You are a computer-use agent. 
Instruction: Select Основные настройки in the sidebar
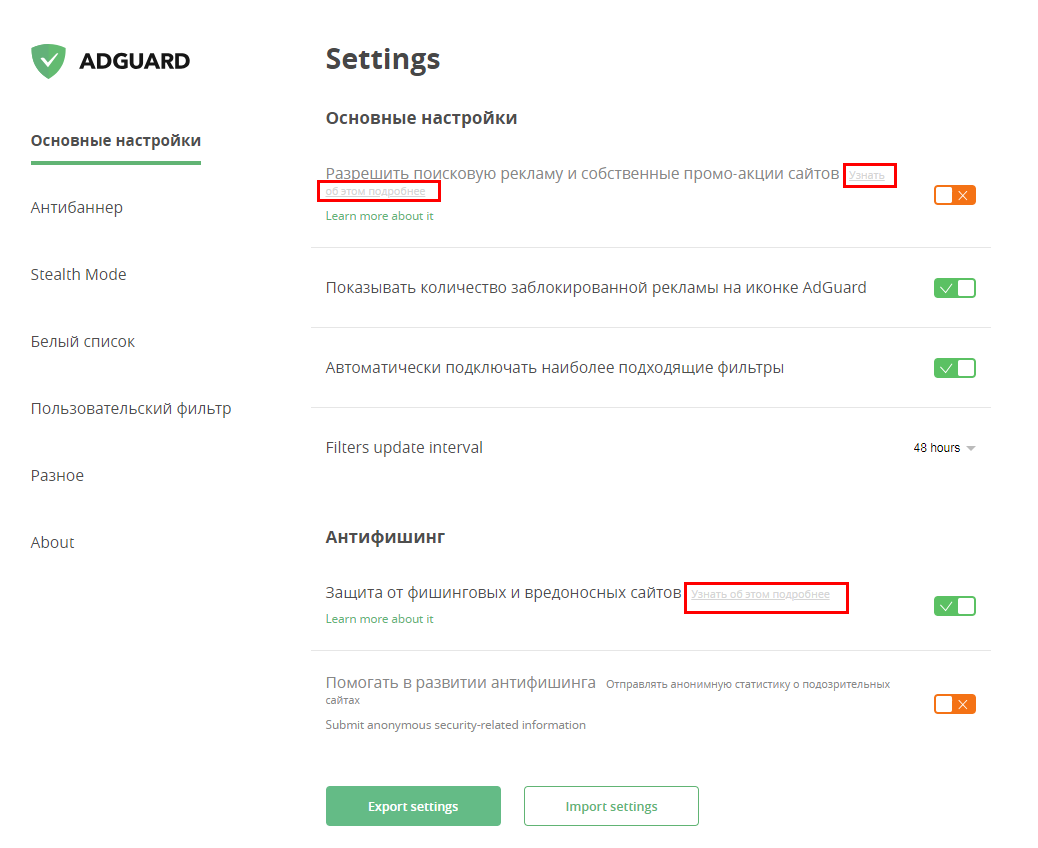click(115, 140)
